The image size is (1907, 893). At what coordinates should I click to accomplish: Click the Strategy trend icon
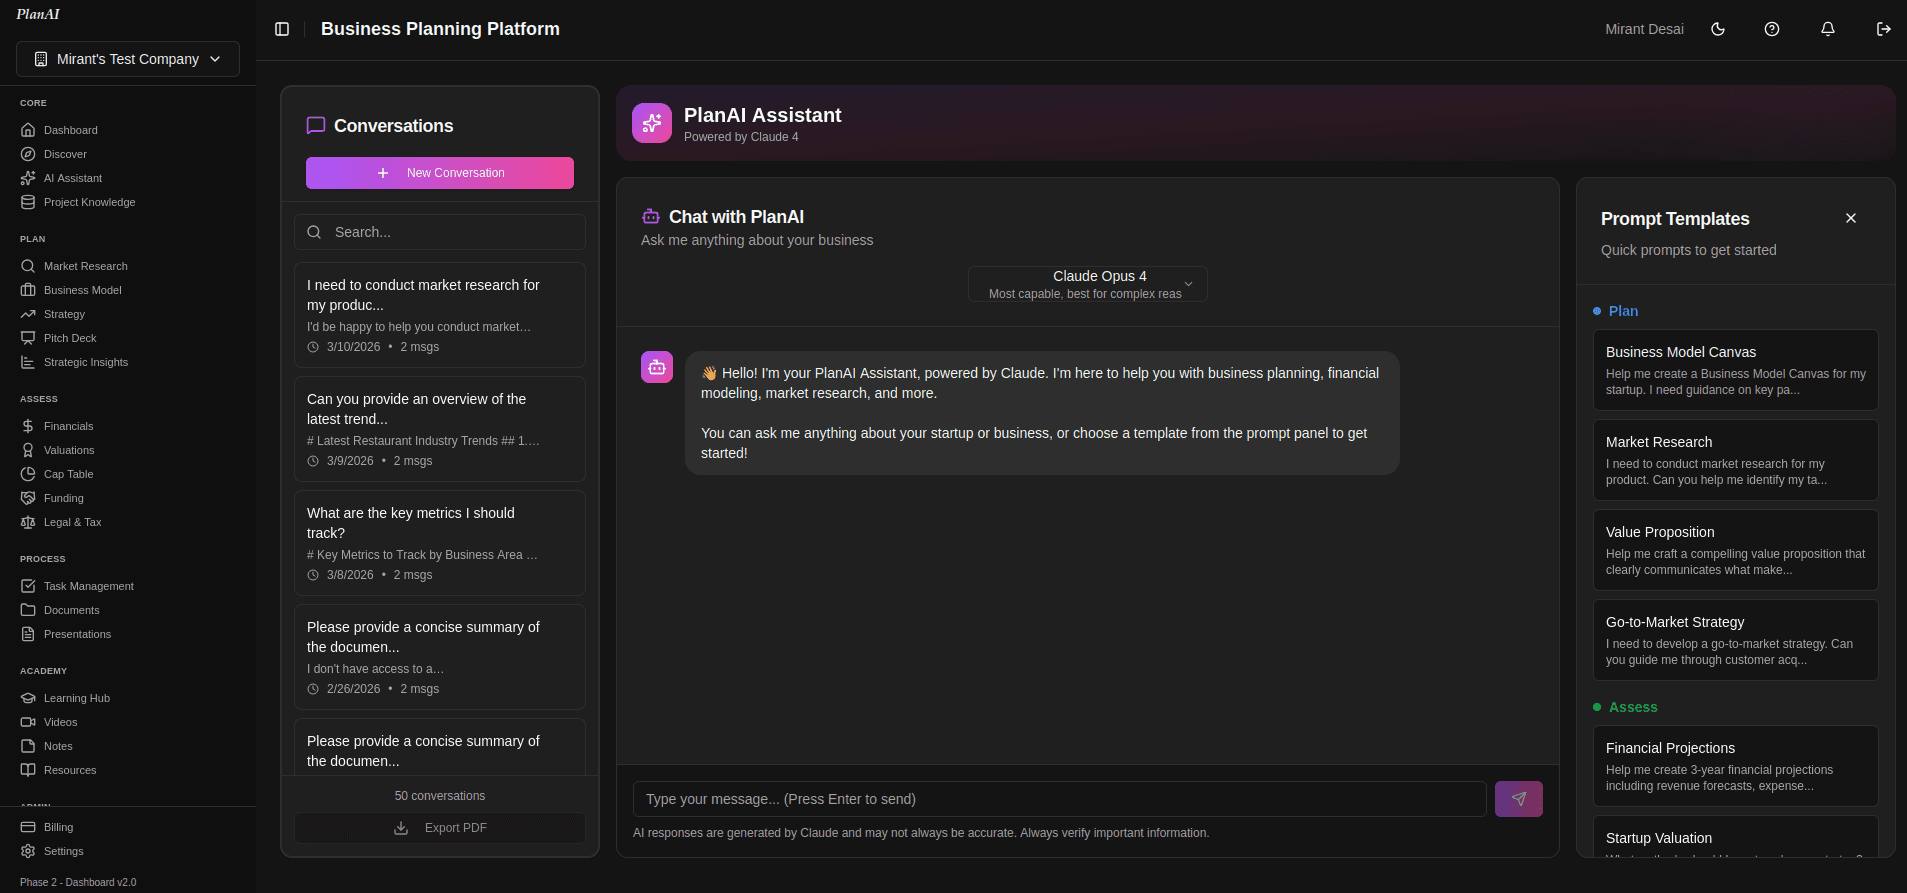pos(28,314)
